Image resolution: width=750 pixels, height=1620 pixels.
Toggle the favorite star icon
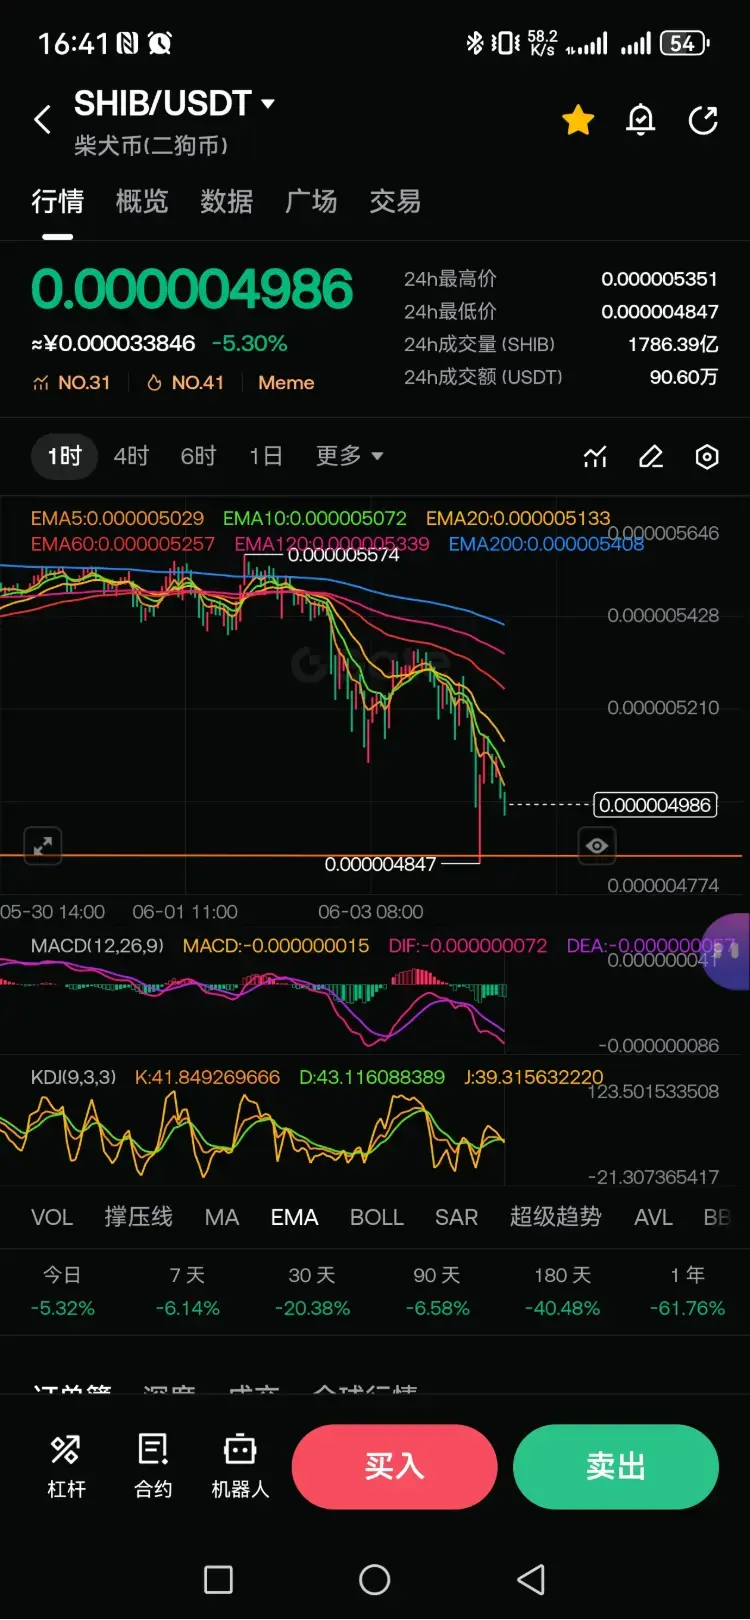(x=578, y=121)
